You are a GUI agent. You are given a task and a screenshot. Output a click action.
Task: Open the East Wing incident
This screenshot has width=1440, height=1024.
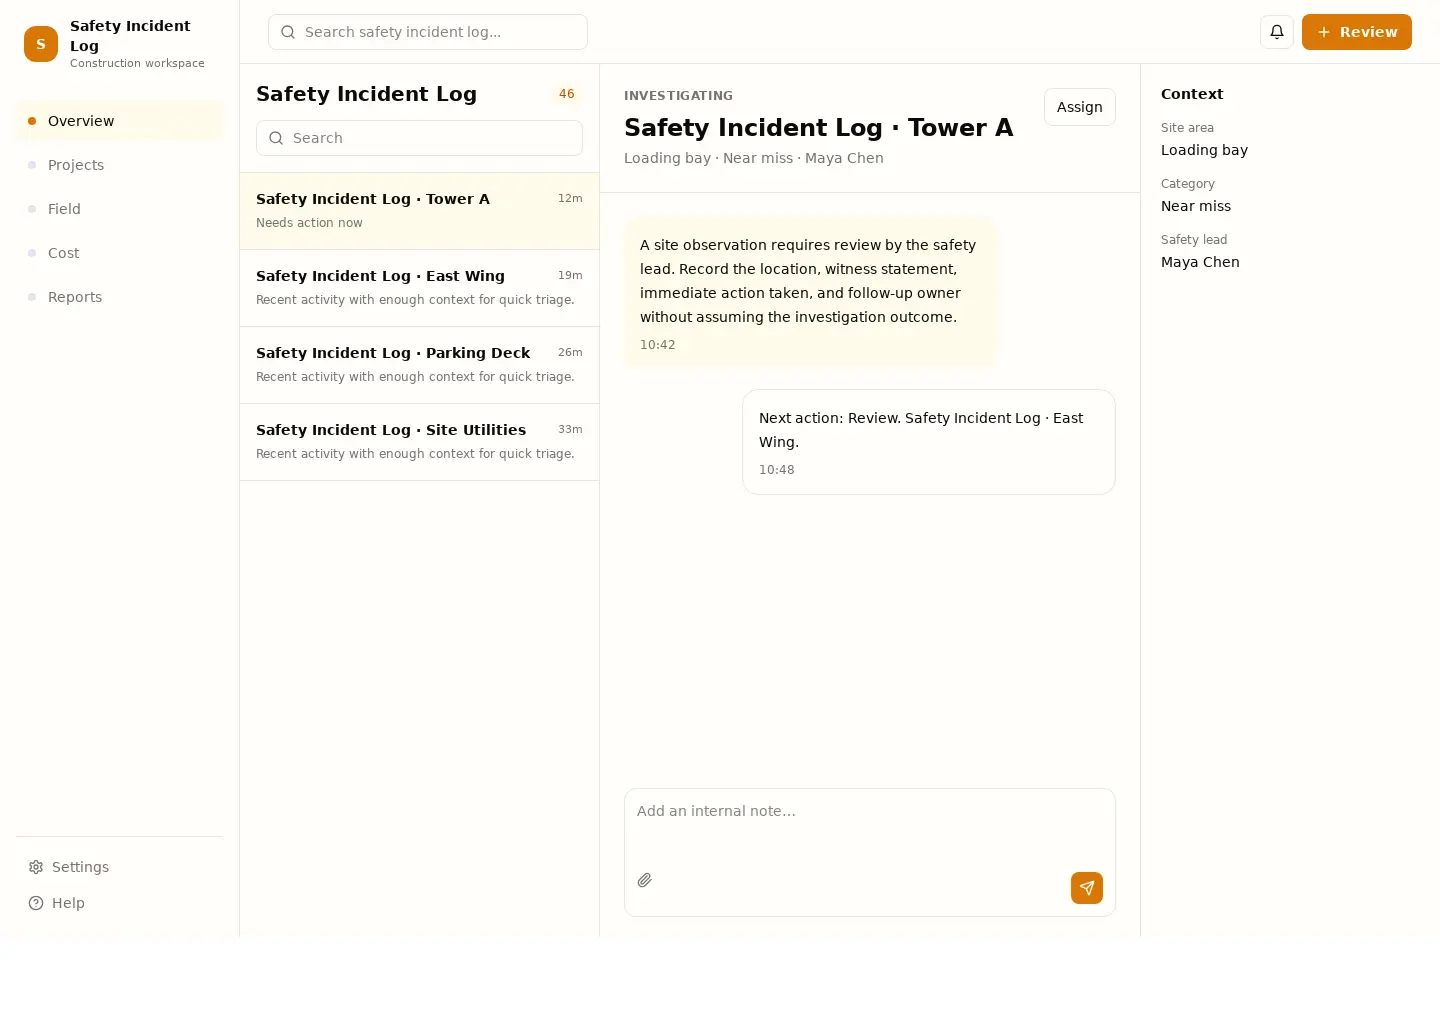(x=420, y=288)
